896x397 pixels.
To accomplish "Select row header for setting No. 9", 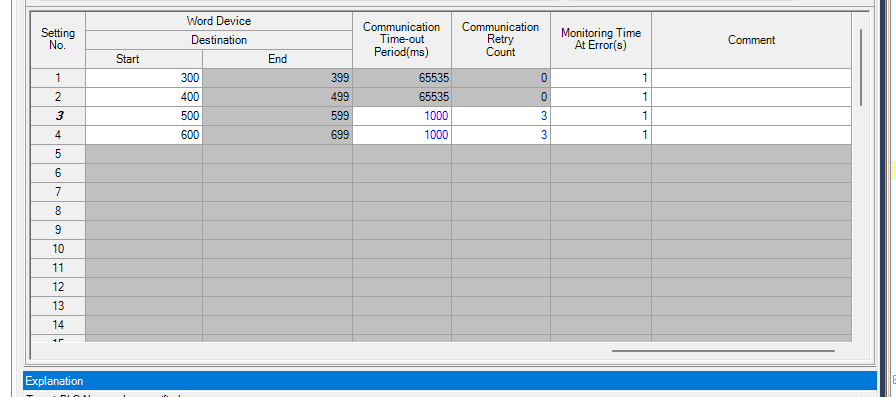I will (x=58, y=230).
